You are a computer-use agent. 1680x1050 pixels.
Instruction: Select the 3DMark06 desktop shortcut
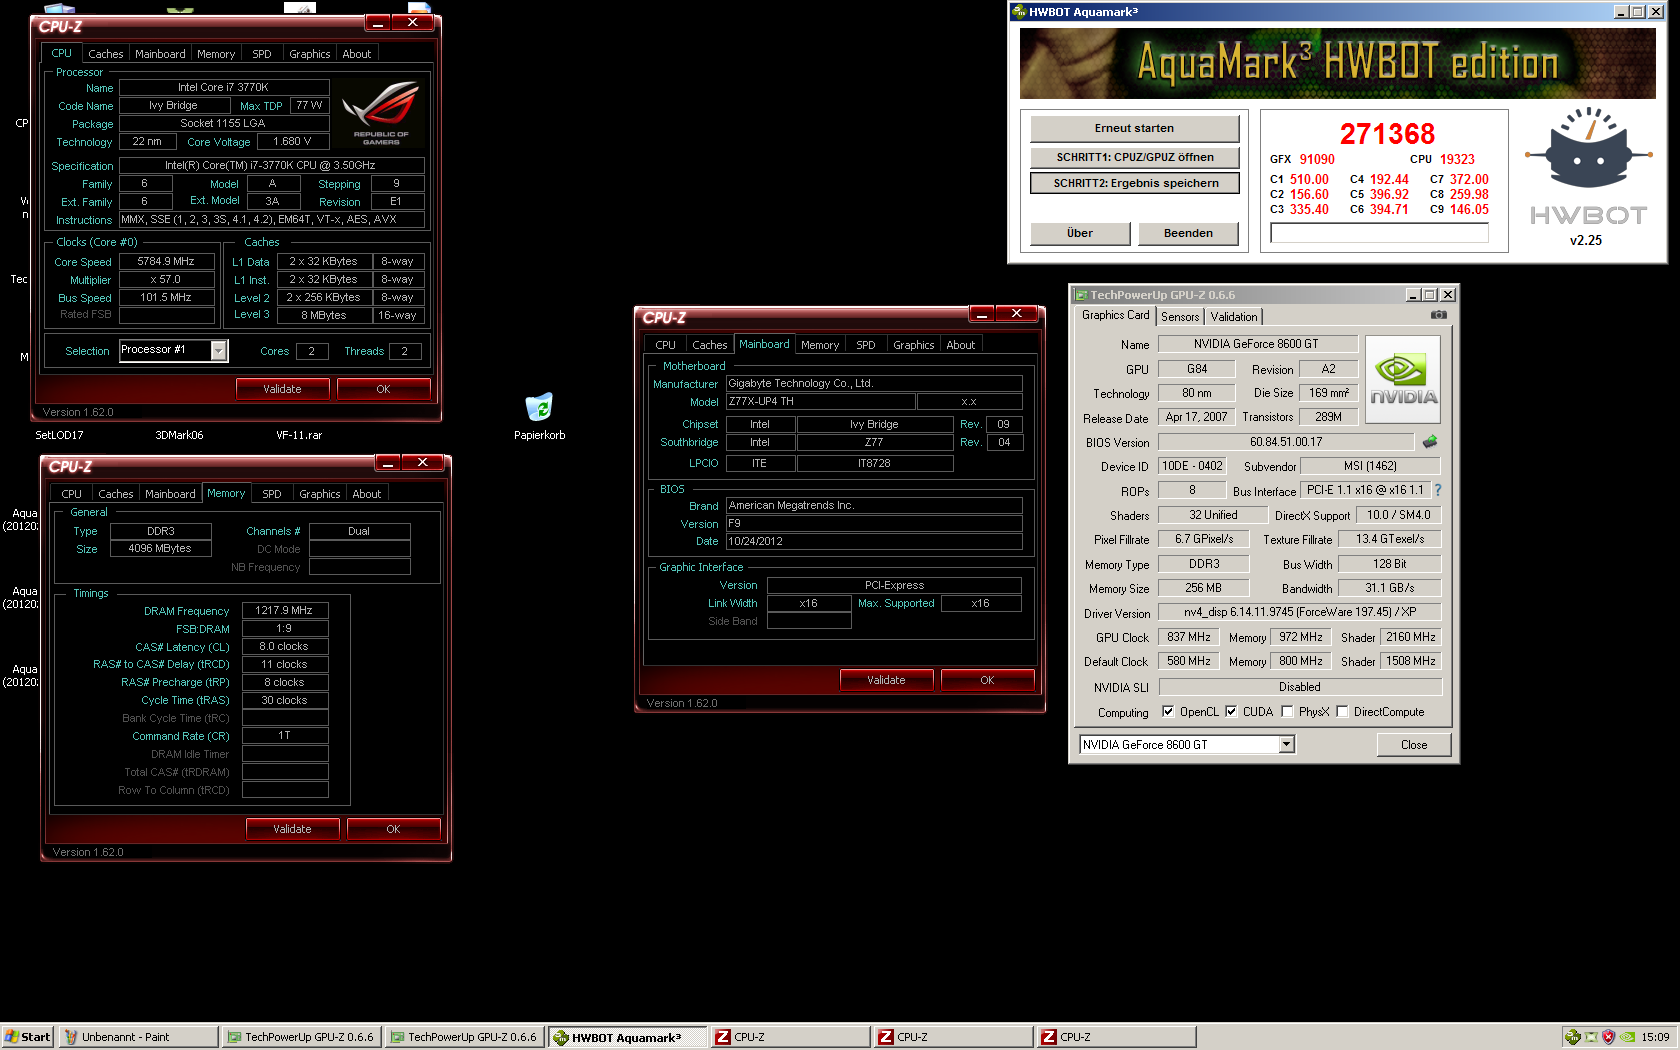pos(179,435)
